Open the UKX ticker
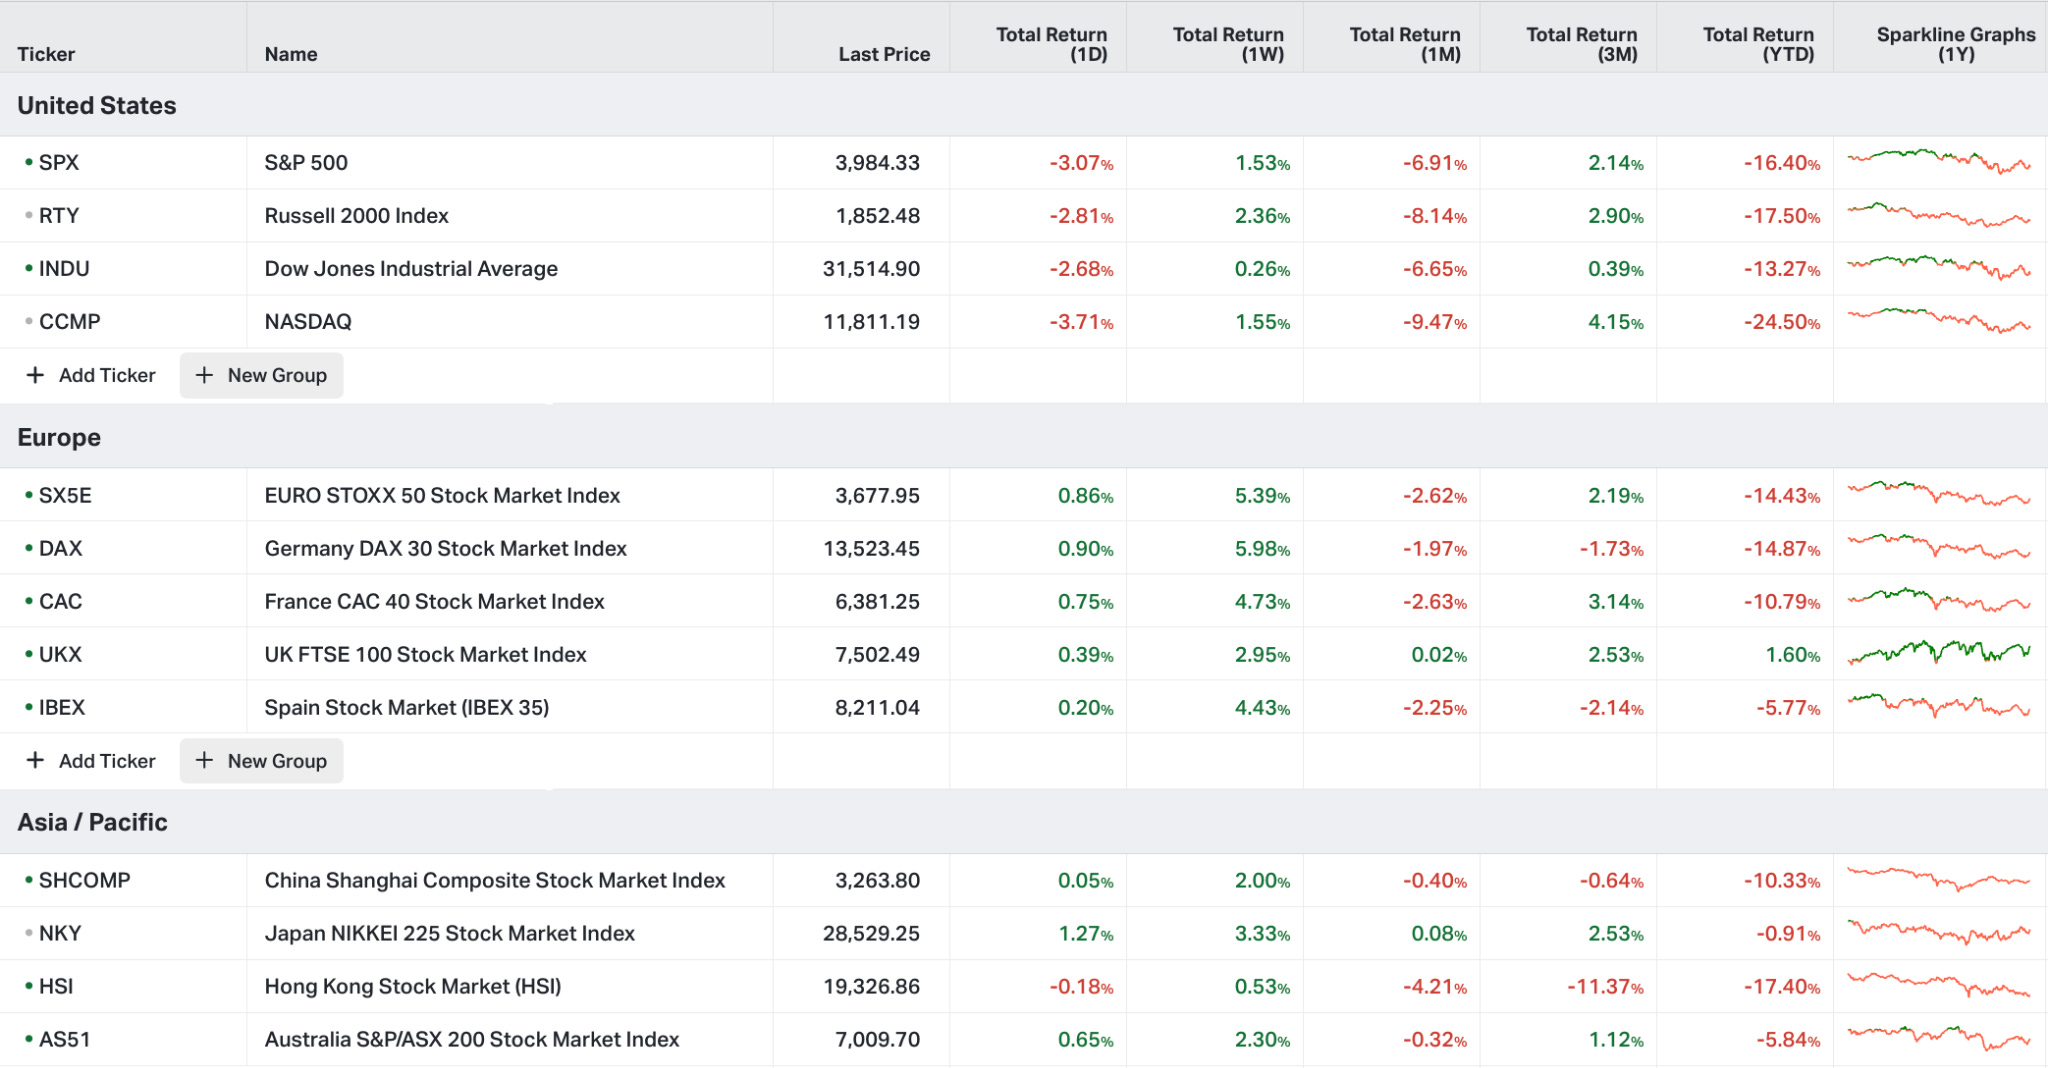The image size is (2048, 1068). pos(60,654)
